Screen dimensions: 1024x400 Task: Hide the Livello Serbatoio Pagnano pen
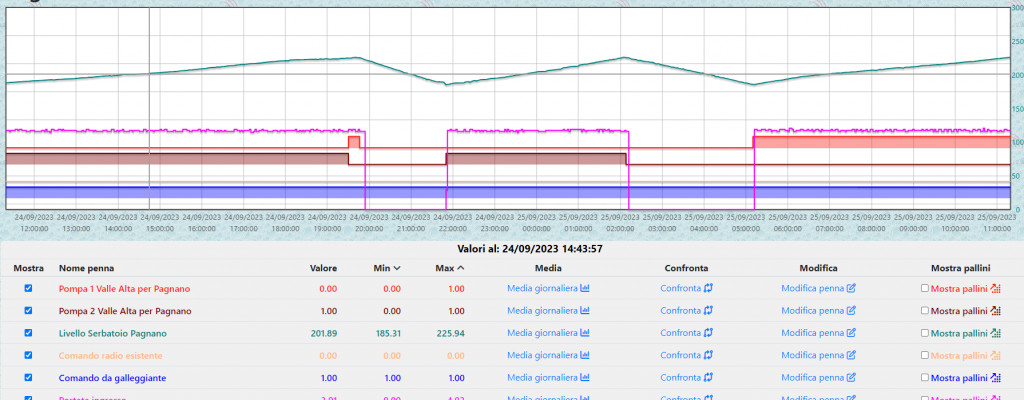click(28, 333)
